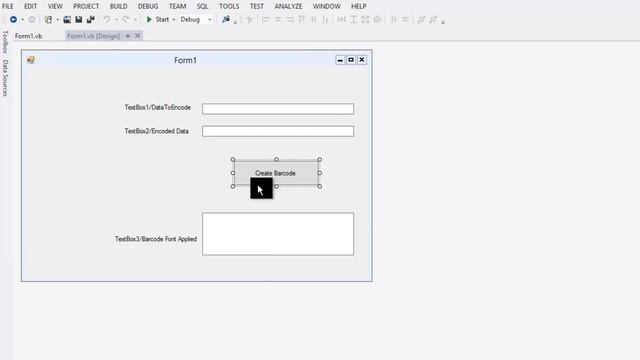Click the Align Rights layout icon
The image size is (640, 360).
click(290, 19)
